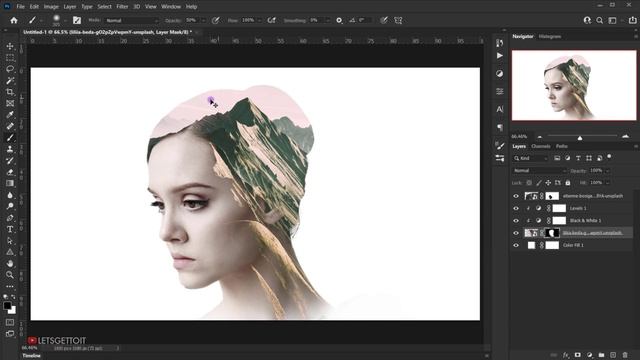
Task: Select the Pen tool
Action: click(10, 218)
